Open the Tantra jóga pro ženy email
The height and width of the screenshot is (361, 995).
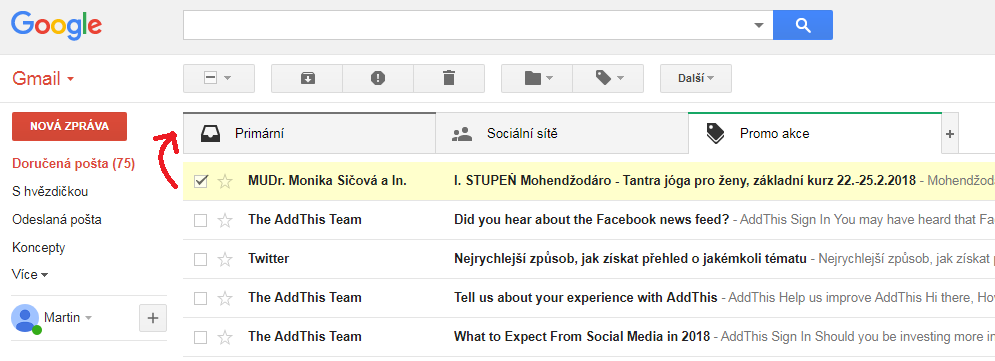[x=685, y=180]
